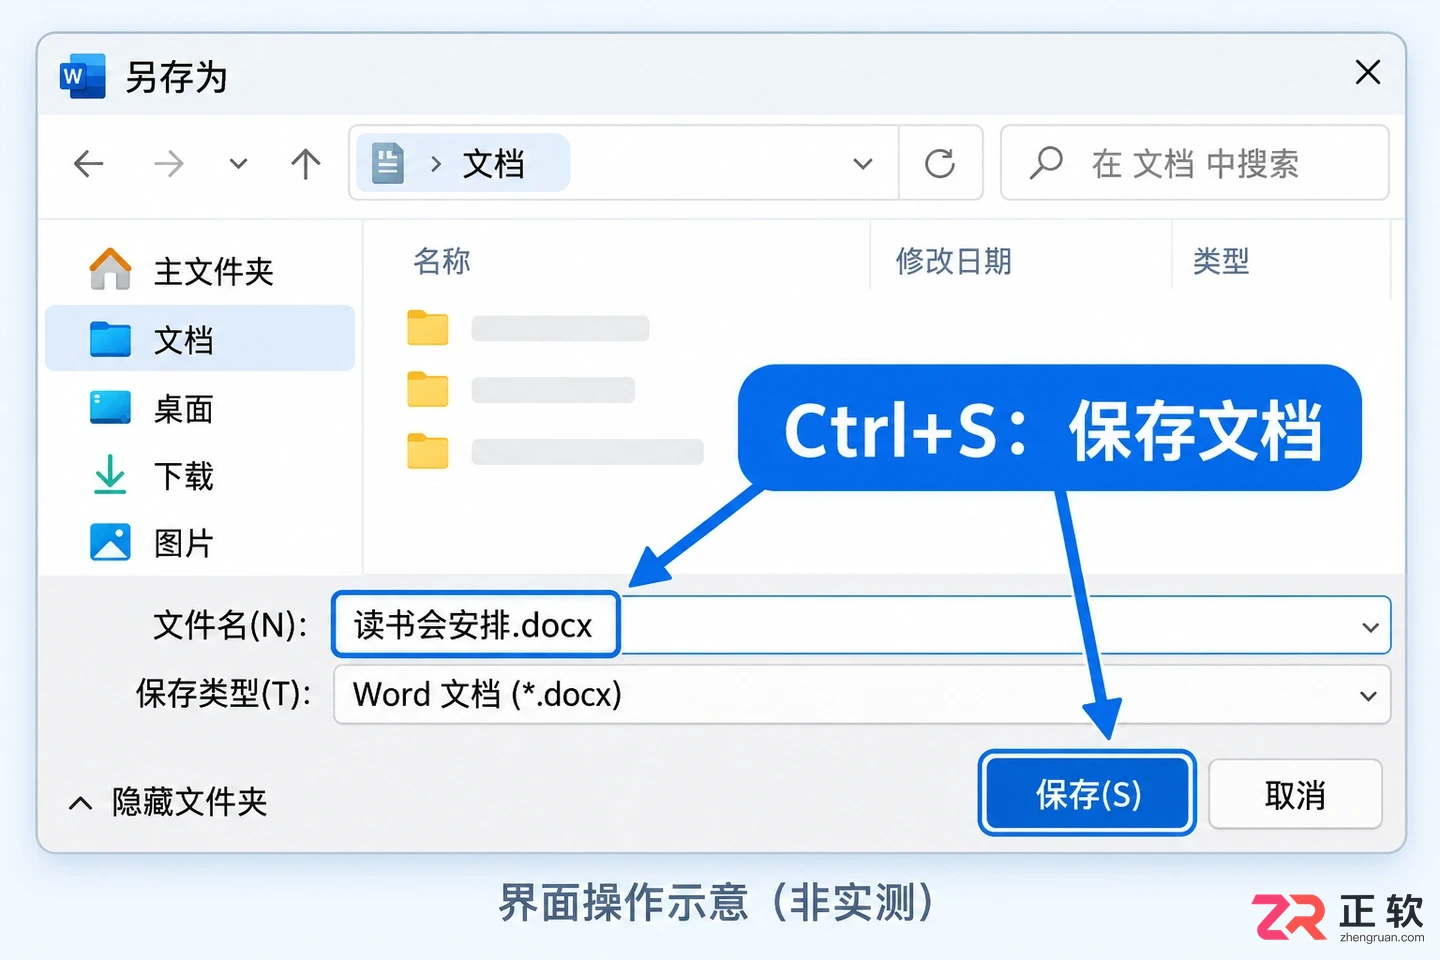The width and height of the screenshot is (1440, 960).
Task: Open 桌面 in the sidebar
Action: click(x=200, y=408)
